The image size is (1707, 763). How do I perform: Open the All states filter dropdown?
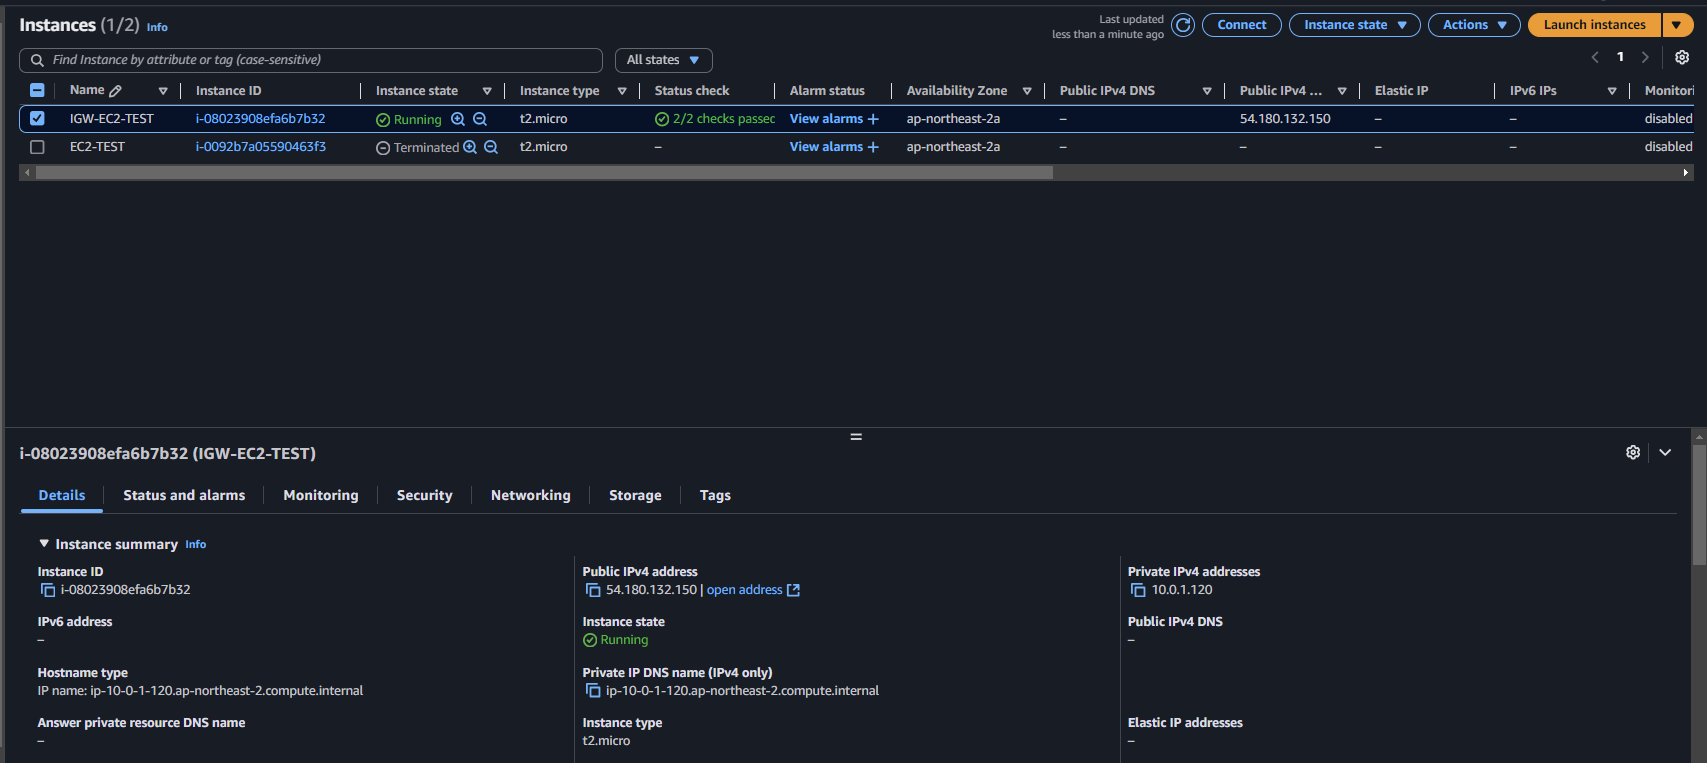click(x=664, y=60)
